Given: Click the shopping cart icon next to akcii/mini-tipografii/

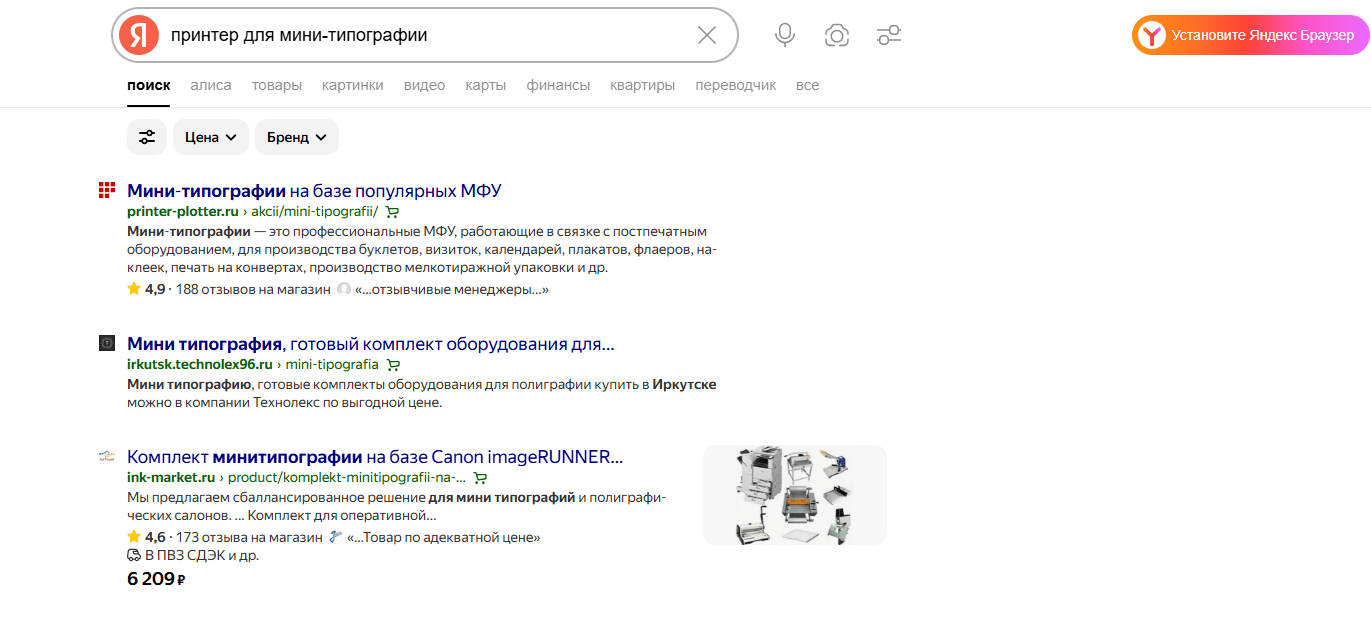Looking at the screenshot, I should [x=392, y=212].
